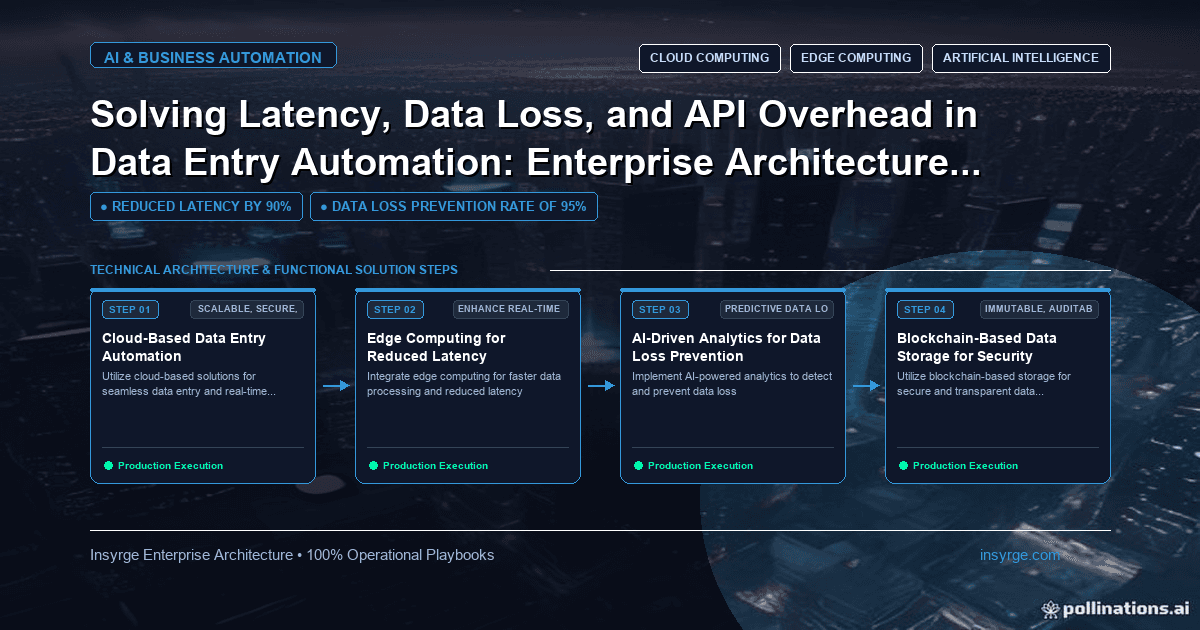
Task: Click Production Execution text in Step 04 card
Action: pos(965,466)
